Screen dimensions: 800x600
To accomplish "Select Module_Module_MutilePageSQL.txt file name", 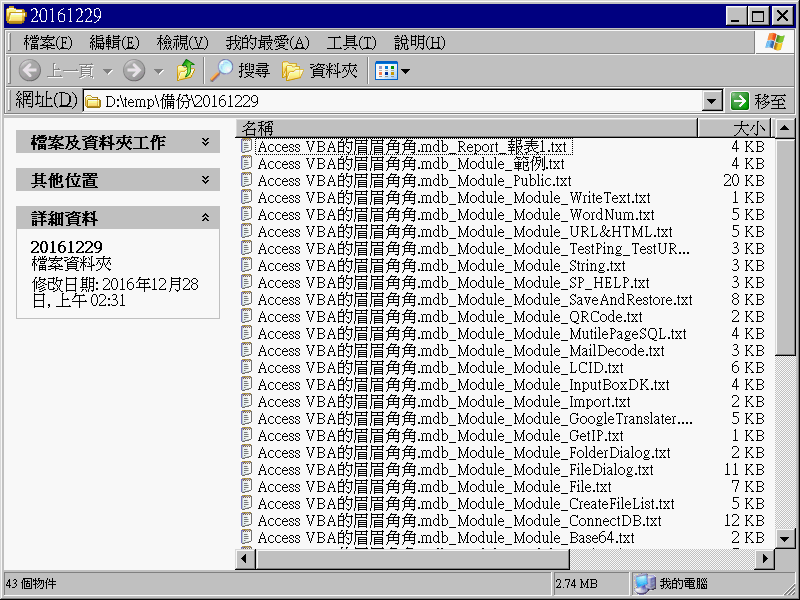I will (x=472, y=334).
